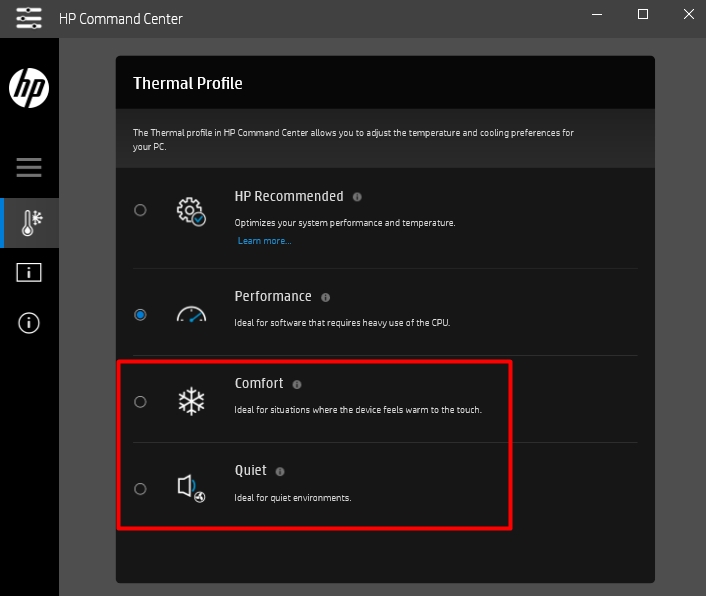Click the Performance heading

pos(273,296)
